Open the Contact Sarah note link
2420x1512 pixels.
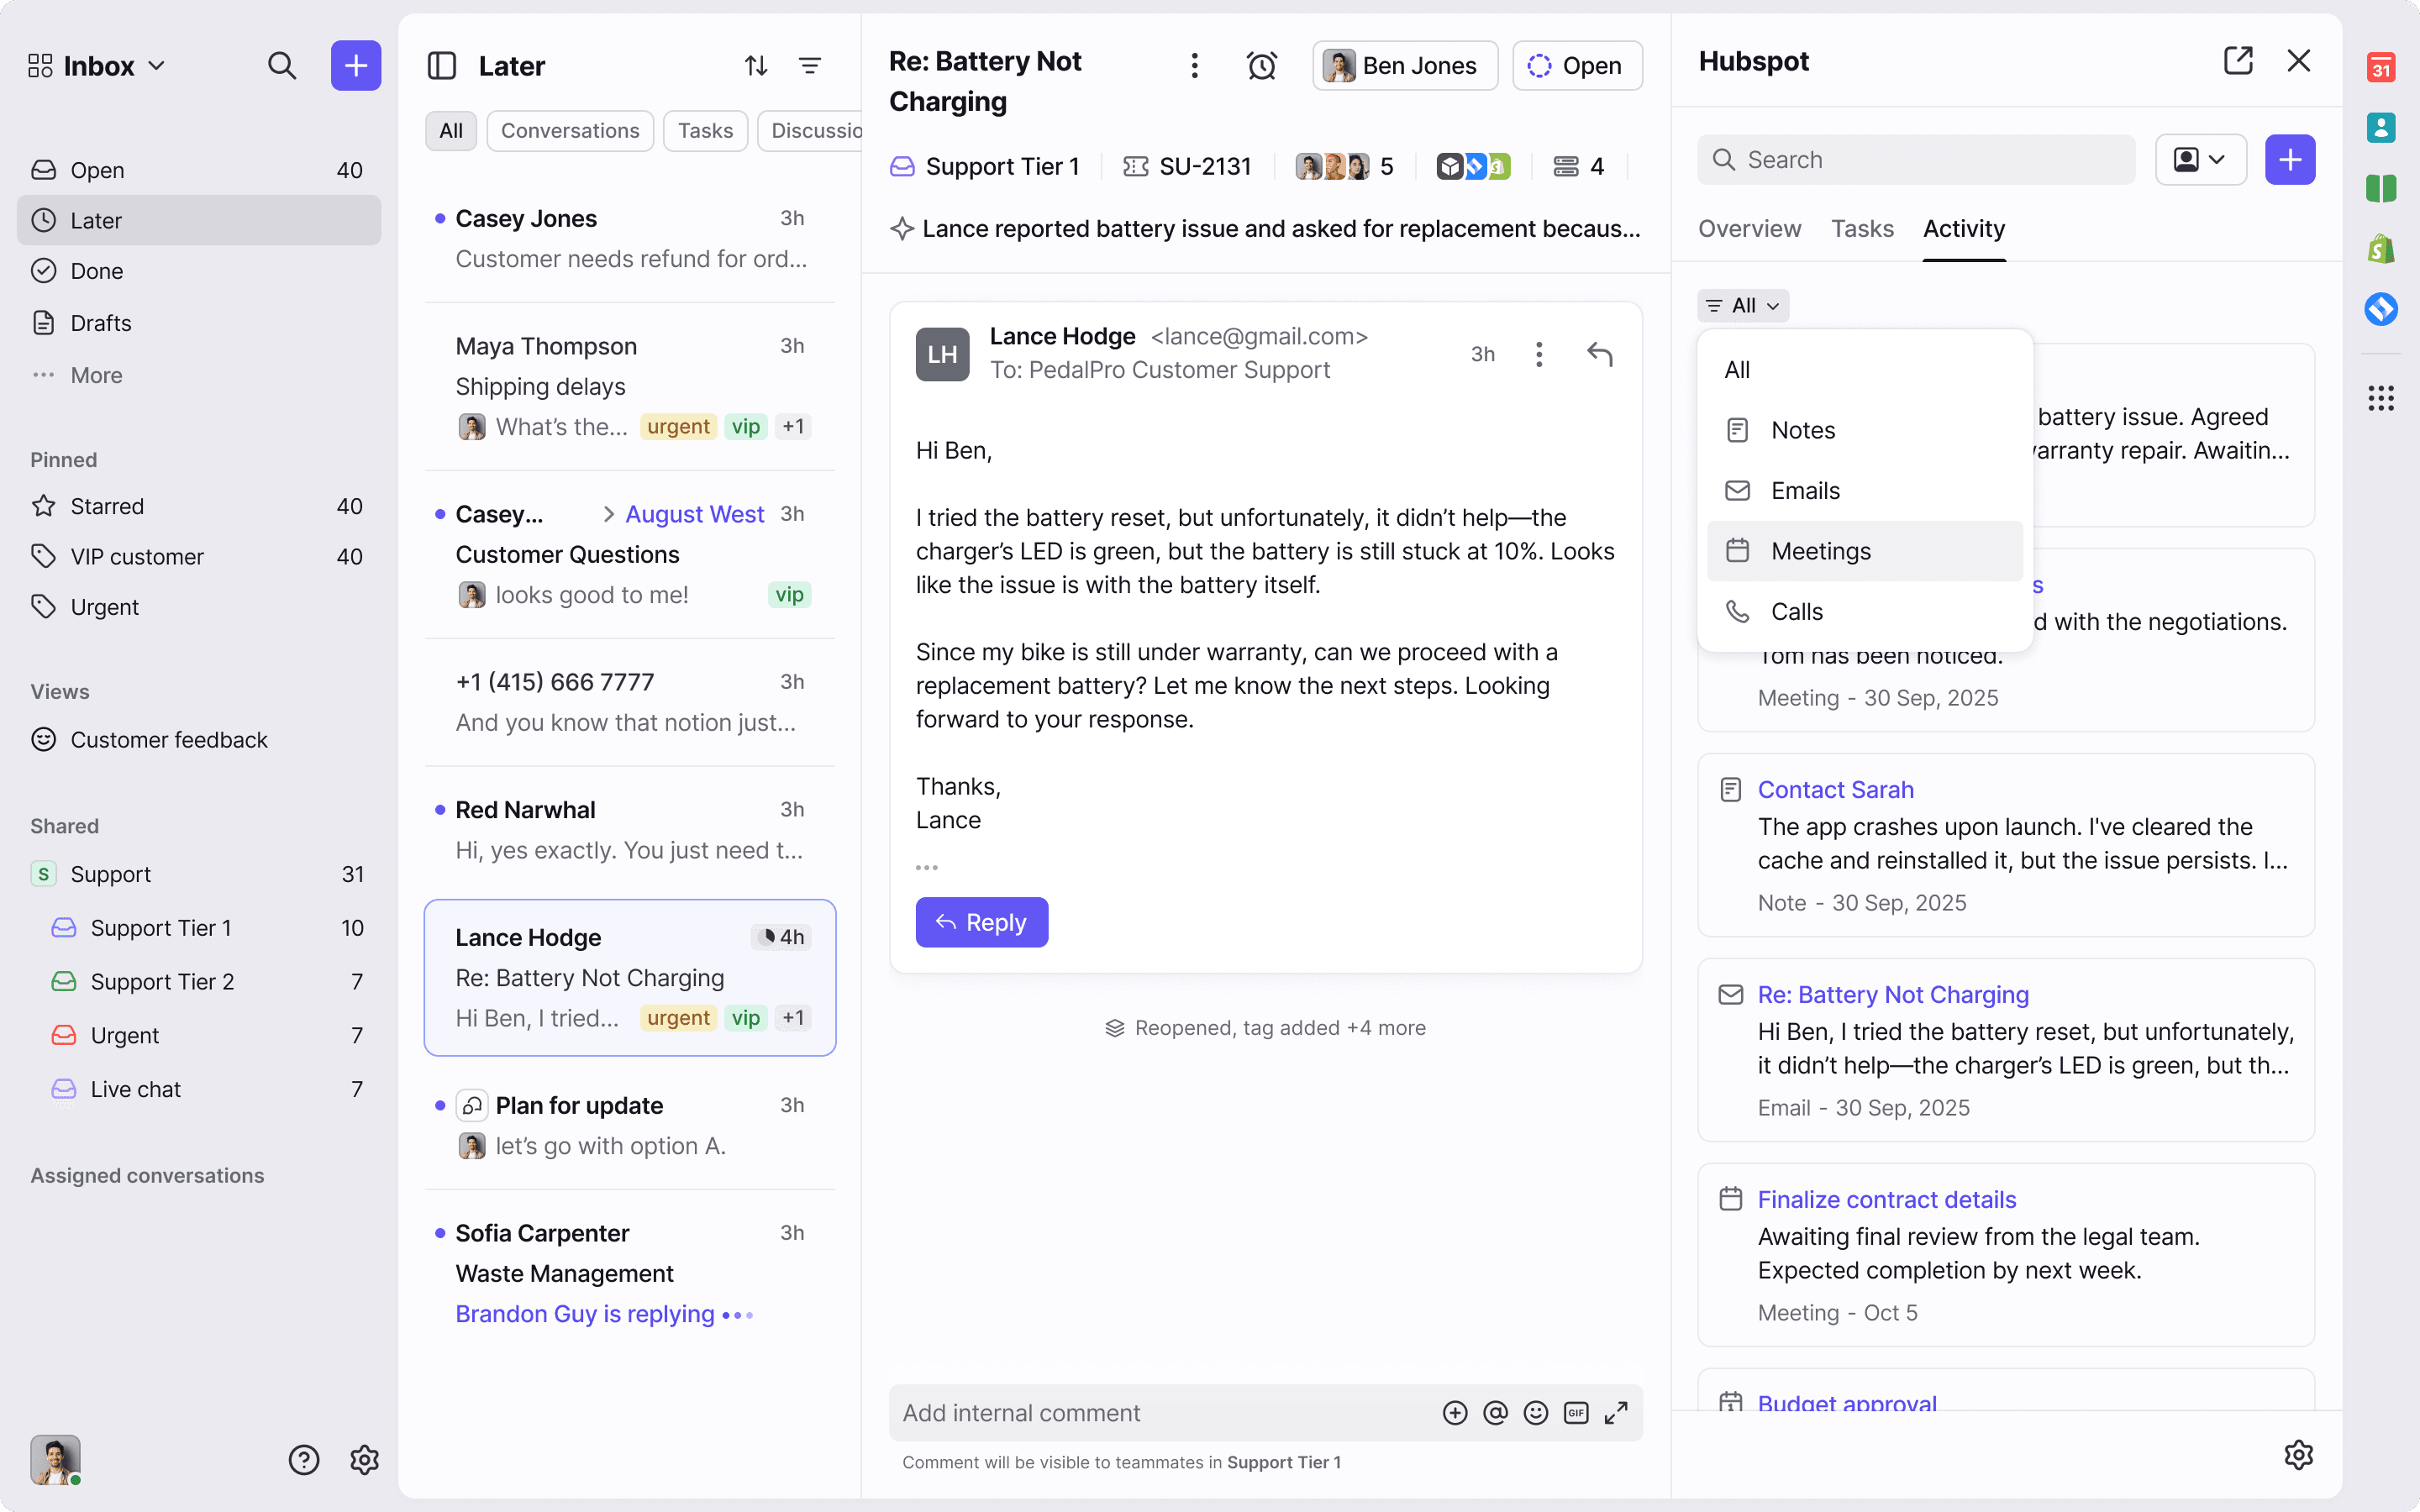tap(1838, 789)
